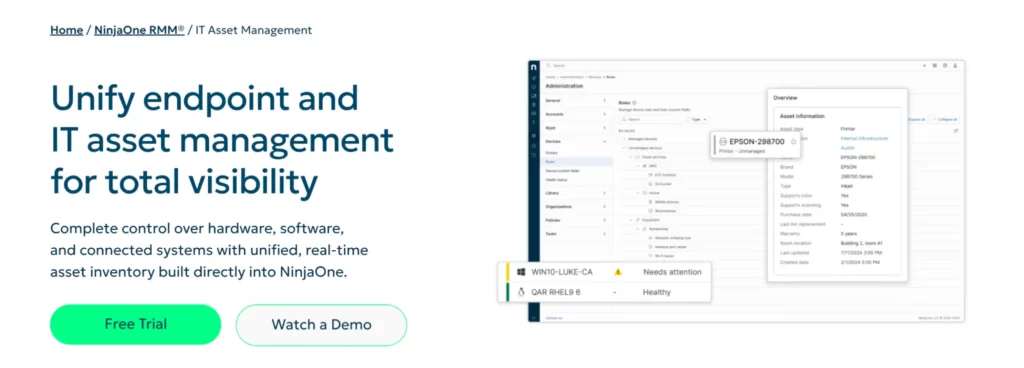Click the Watch a Demo button
Image resolution: width=1024 pixels, height=368 pixels.
[x=321, y=324]
